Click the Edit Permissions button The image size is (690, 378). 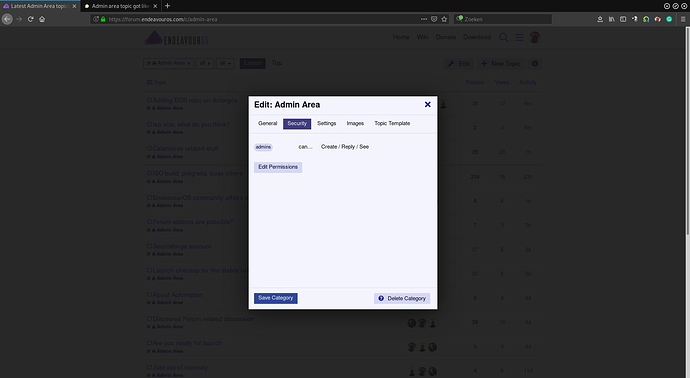[278, 167]
